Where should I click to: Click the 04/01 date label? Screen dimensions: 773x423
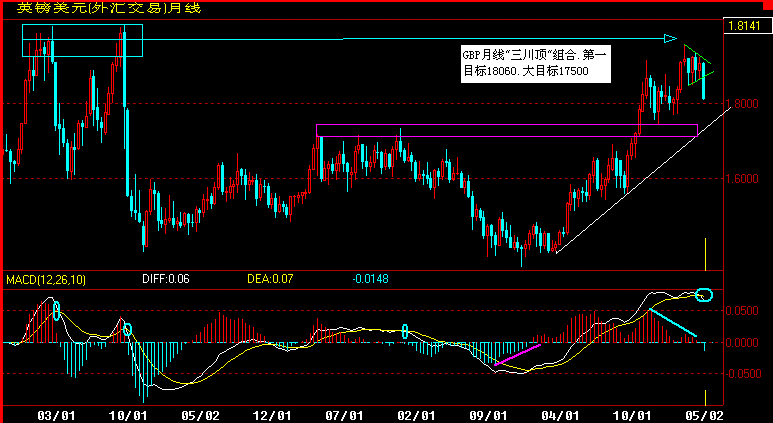click(x=560, y=416)
